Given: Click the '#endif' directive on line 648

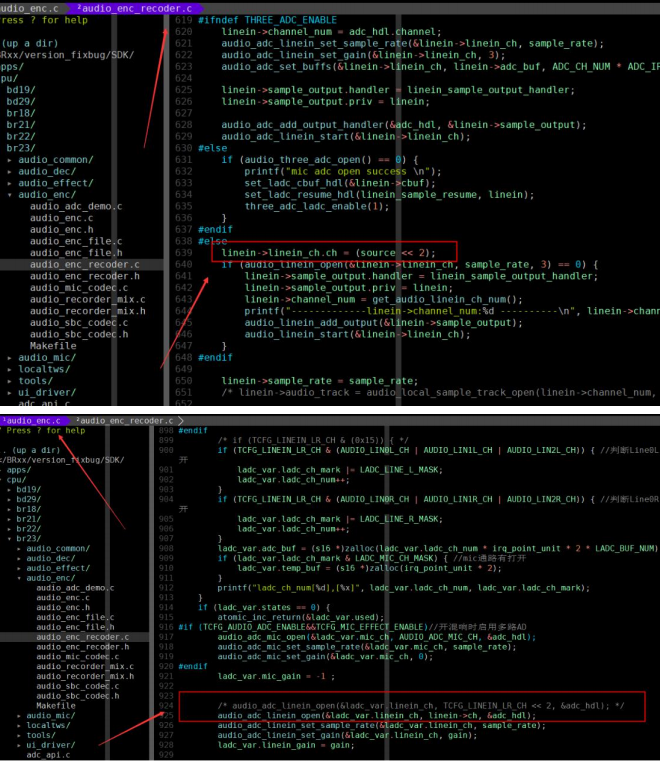Looking at the screenshot, I should click(x=215, y=358).
